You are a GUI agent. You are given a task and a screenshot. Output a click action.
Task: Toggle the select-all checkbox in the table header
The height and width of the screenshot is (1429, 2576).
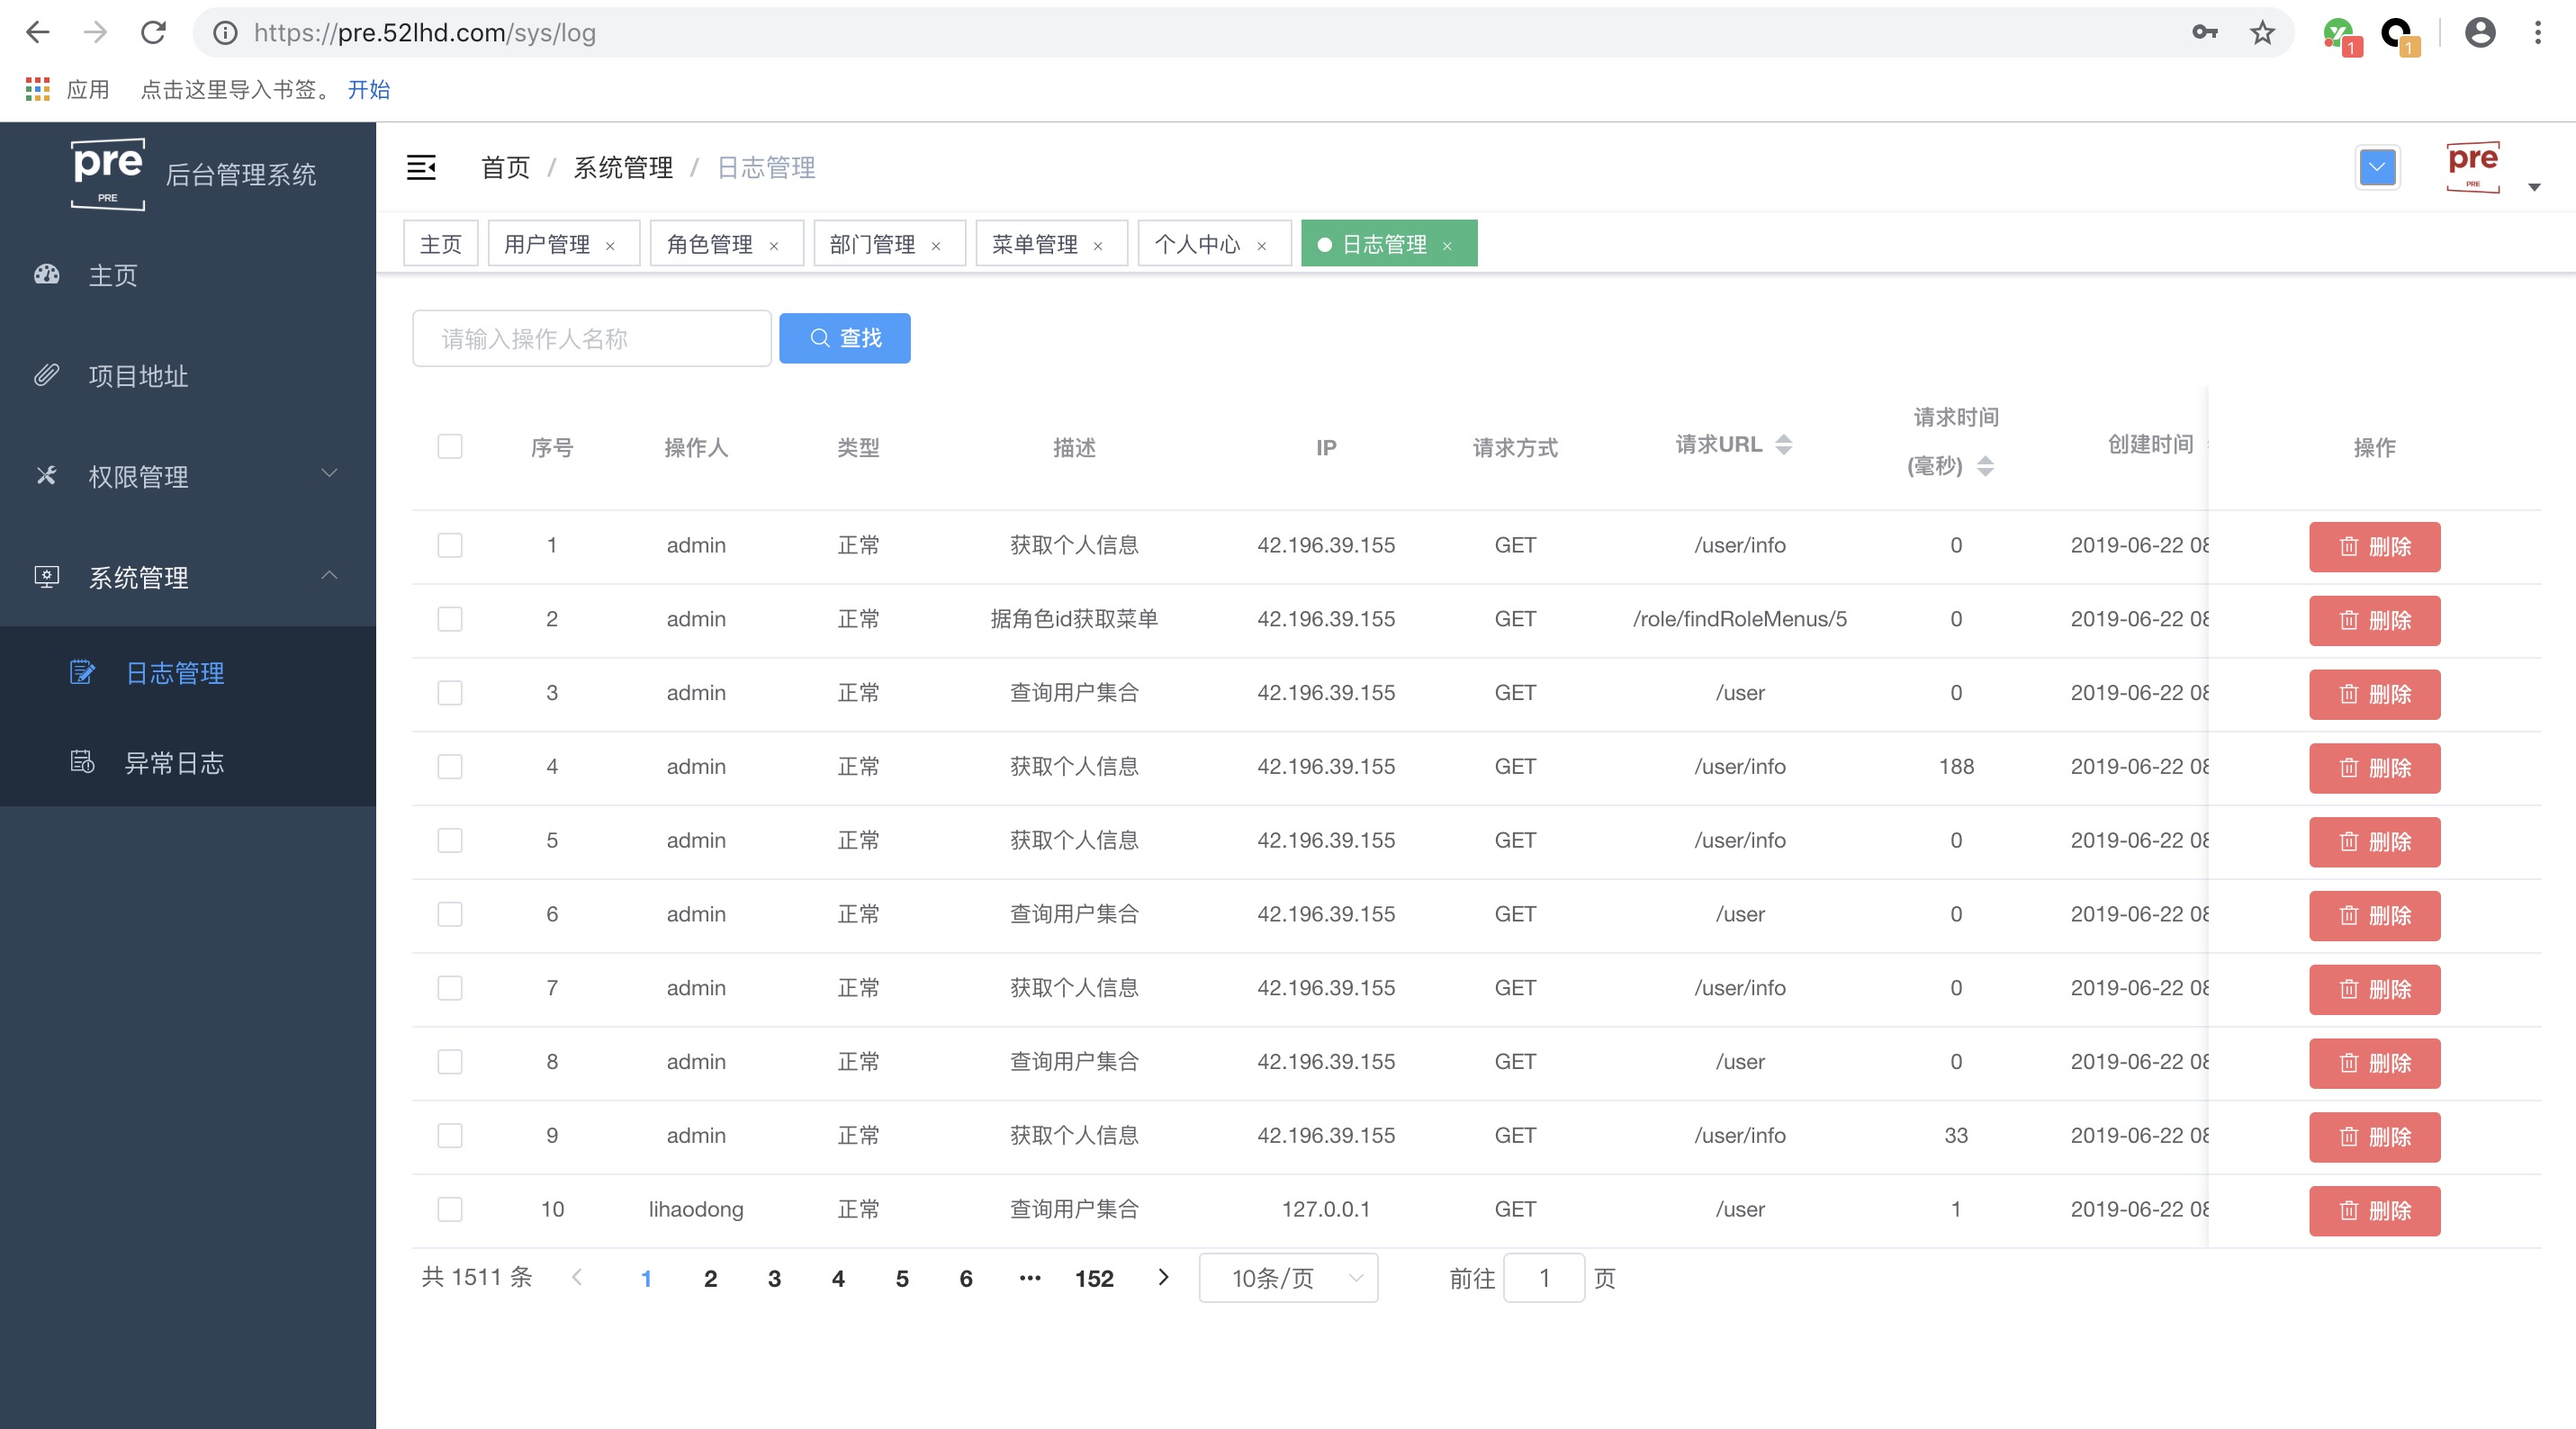(449, 447)
